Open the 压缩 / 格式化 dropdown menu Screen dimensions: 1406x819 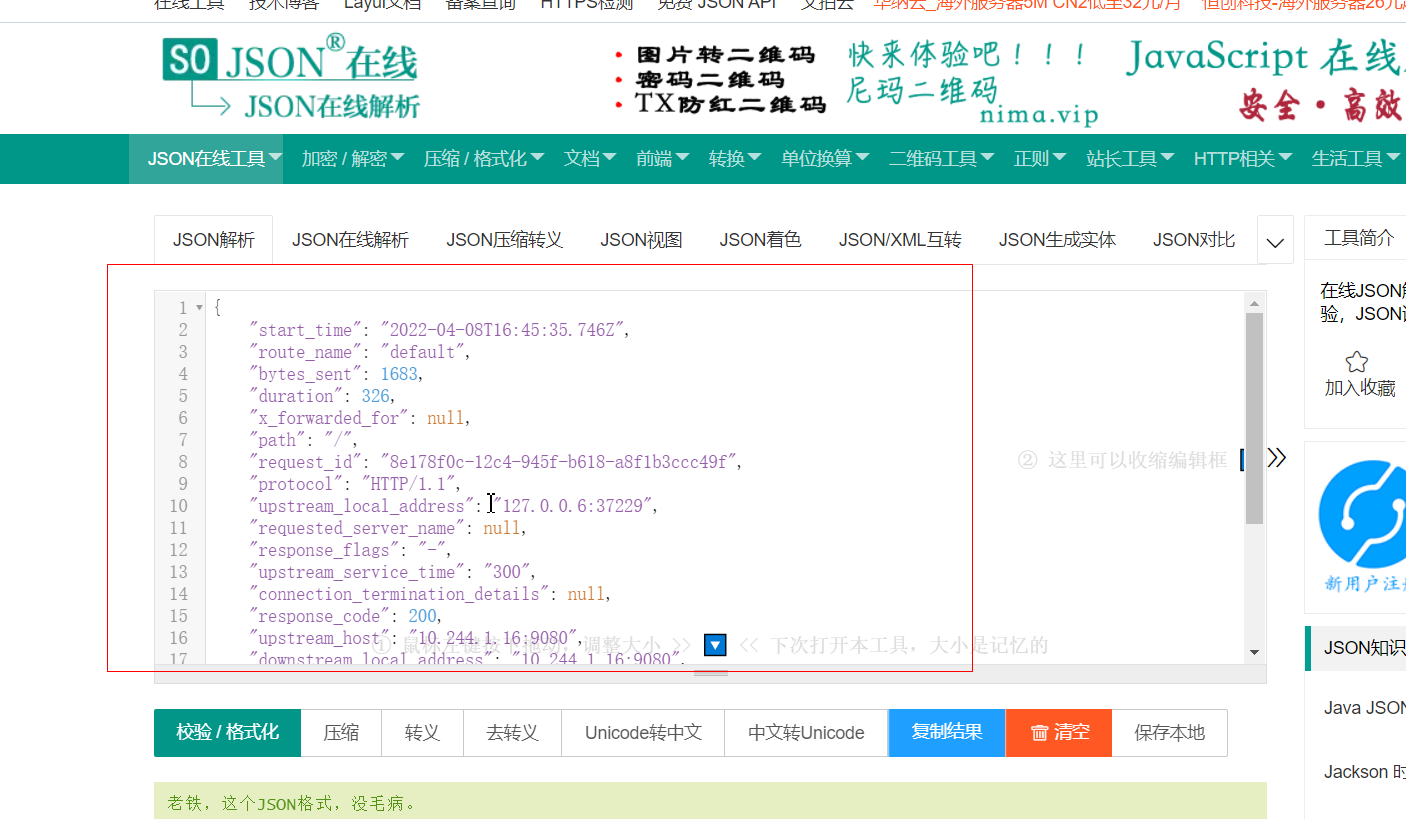(484, 158)
